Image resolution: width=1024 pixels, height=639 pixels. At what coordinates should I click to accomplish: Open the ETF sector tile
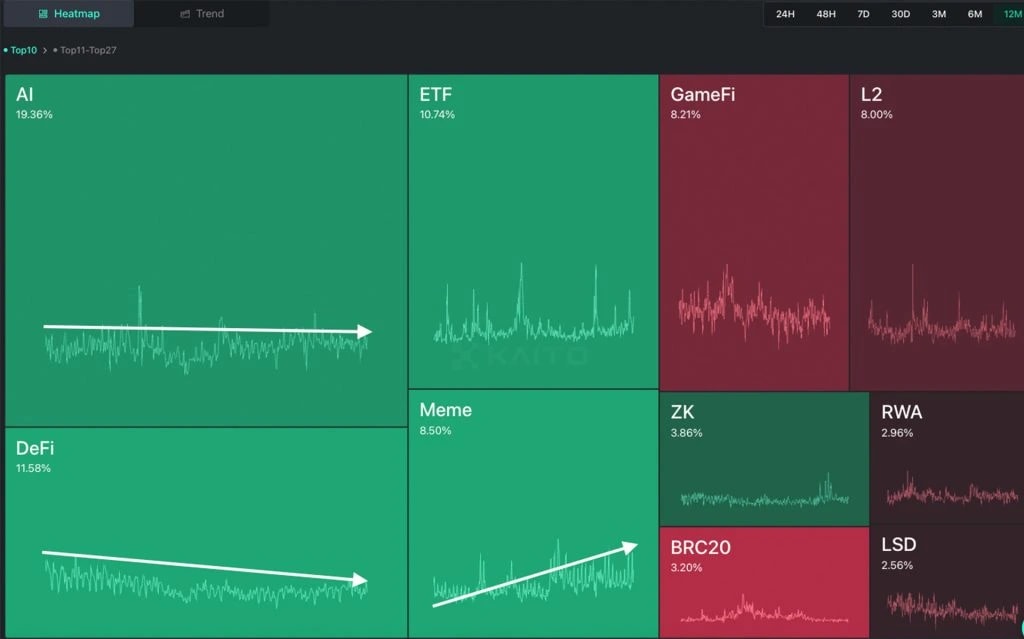pyautogui.click(x=533, y=230)
